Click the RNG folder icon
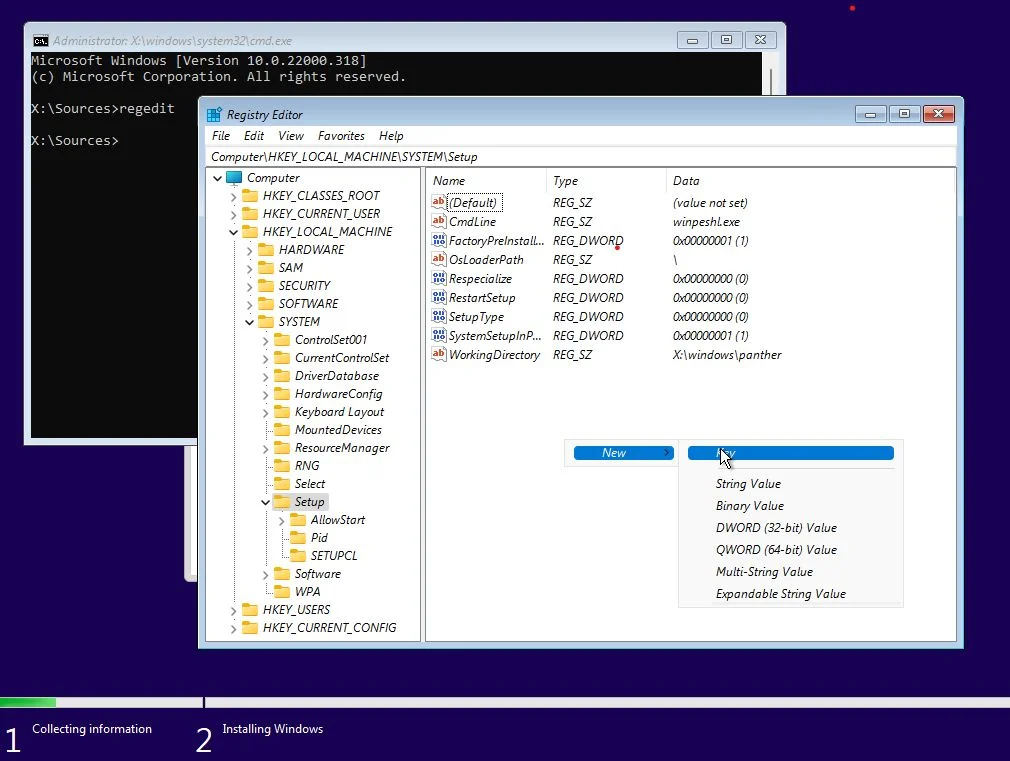This screenshot has width=1010, height=761. [x=282, y=466]
